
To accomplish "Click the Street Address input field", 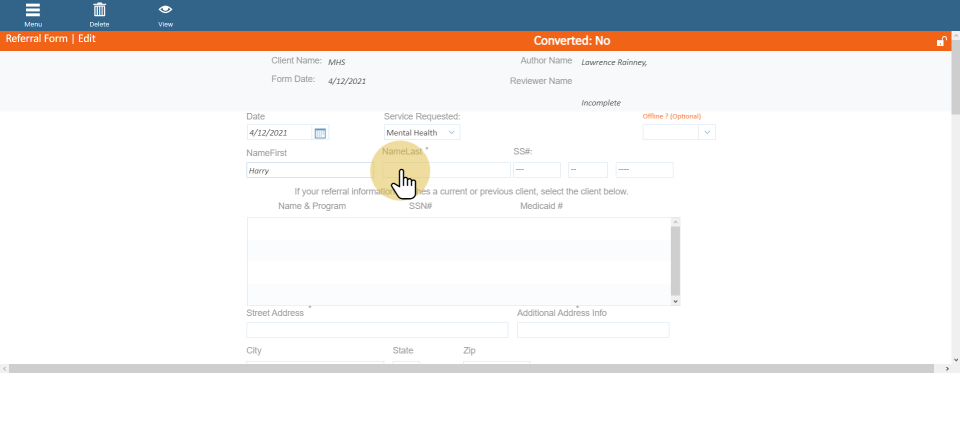I will pos(377,330).
